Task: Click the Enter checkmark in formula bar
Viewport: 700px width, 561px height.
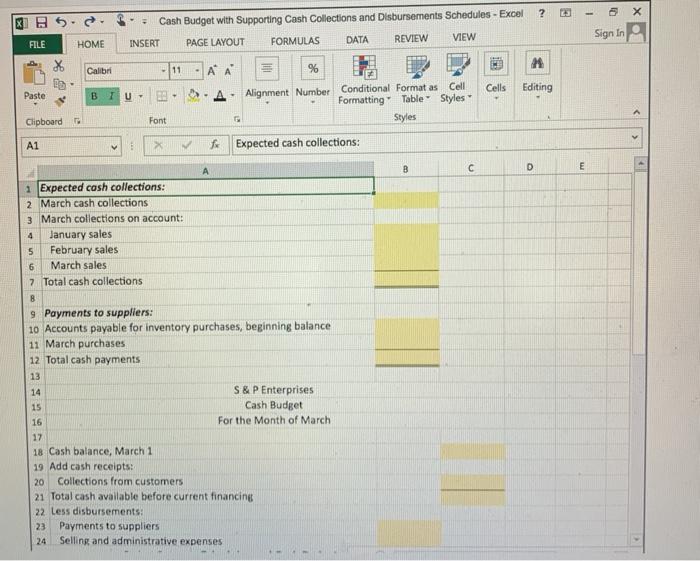Action: (x=187, y=145)
